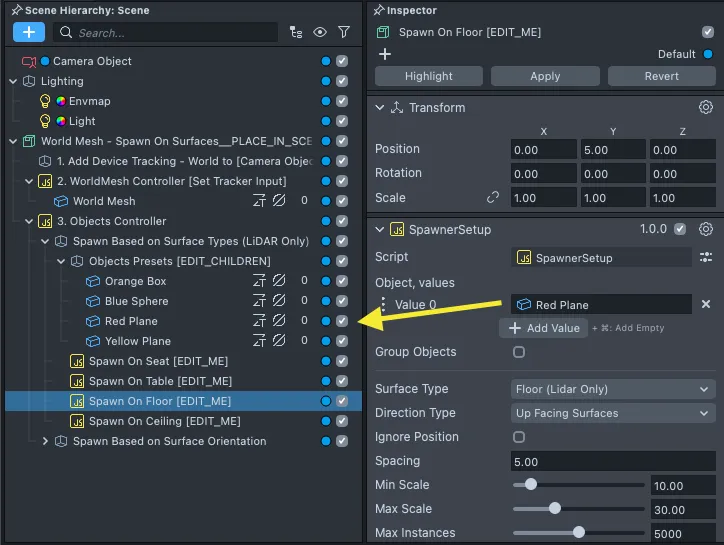Select the Blue Sphere object in hierarchy
724x545 pixels.
pos(136,301)
